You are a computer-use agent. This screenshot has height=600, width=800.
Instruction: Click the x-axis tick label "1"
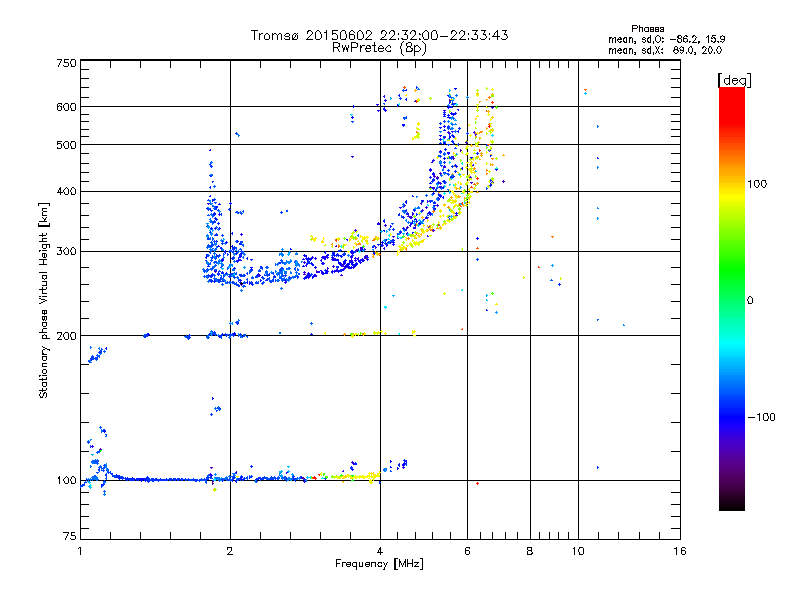80,552
